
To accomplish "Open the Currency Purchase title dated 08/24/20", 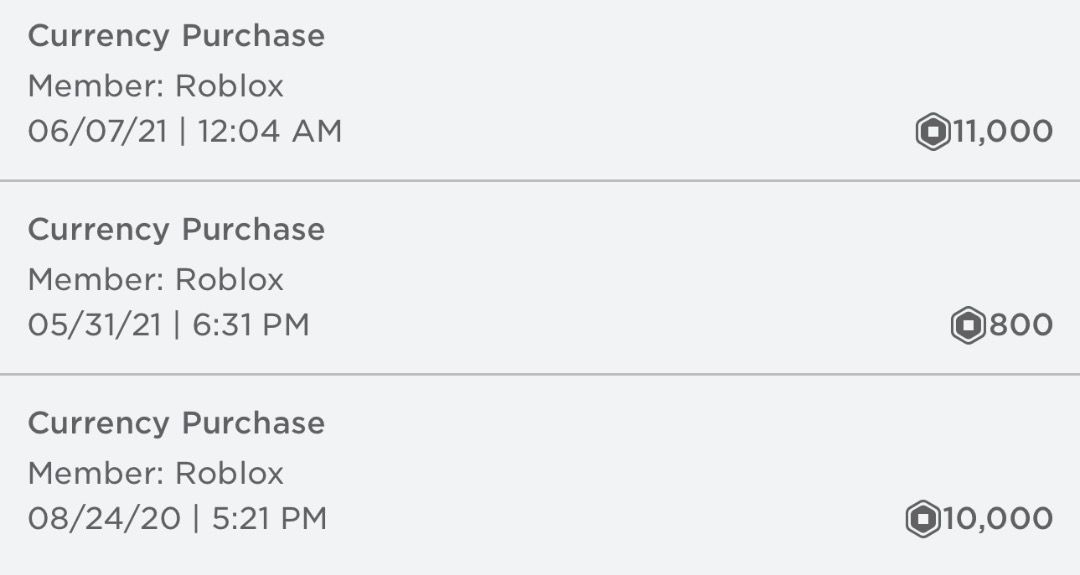I will pyautogui.click(x=176, y=424).
